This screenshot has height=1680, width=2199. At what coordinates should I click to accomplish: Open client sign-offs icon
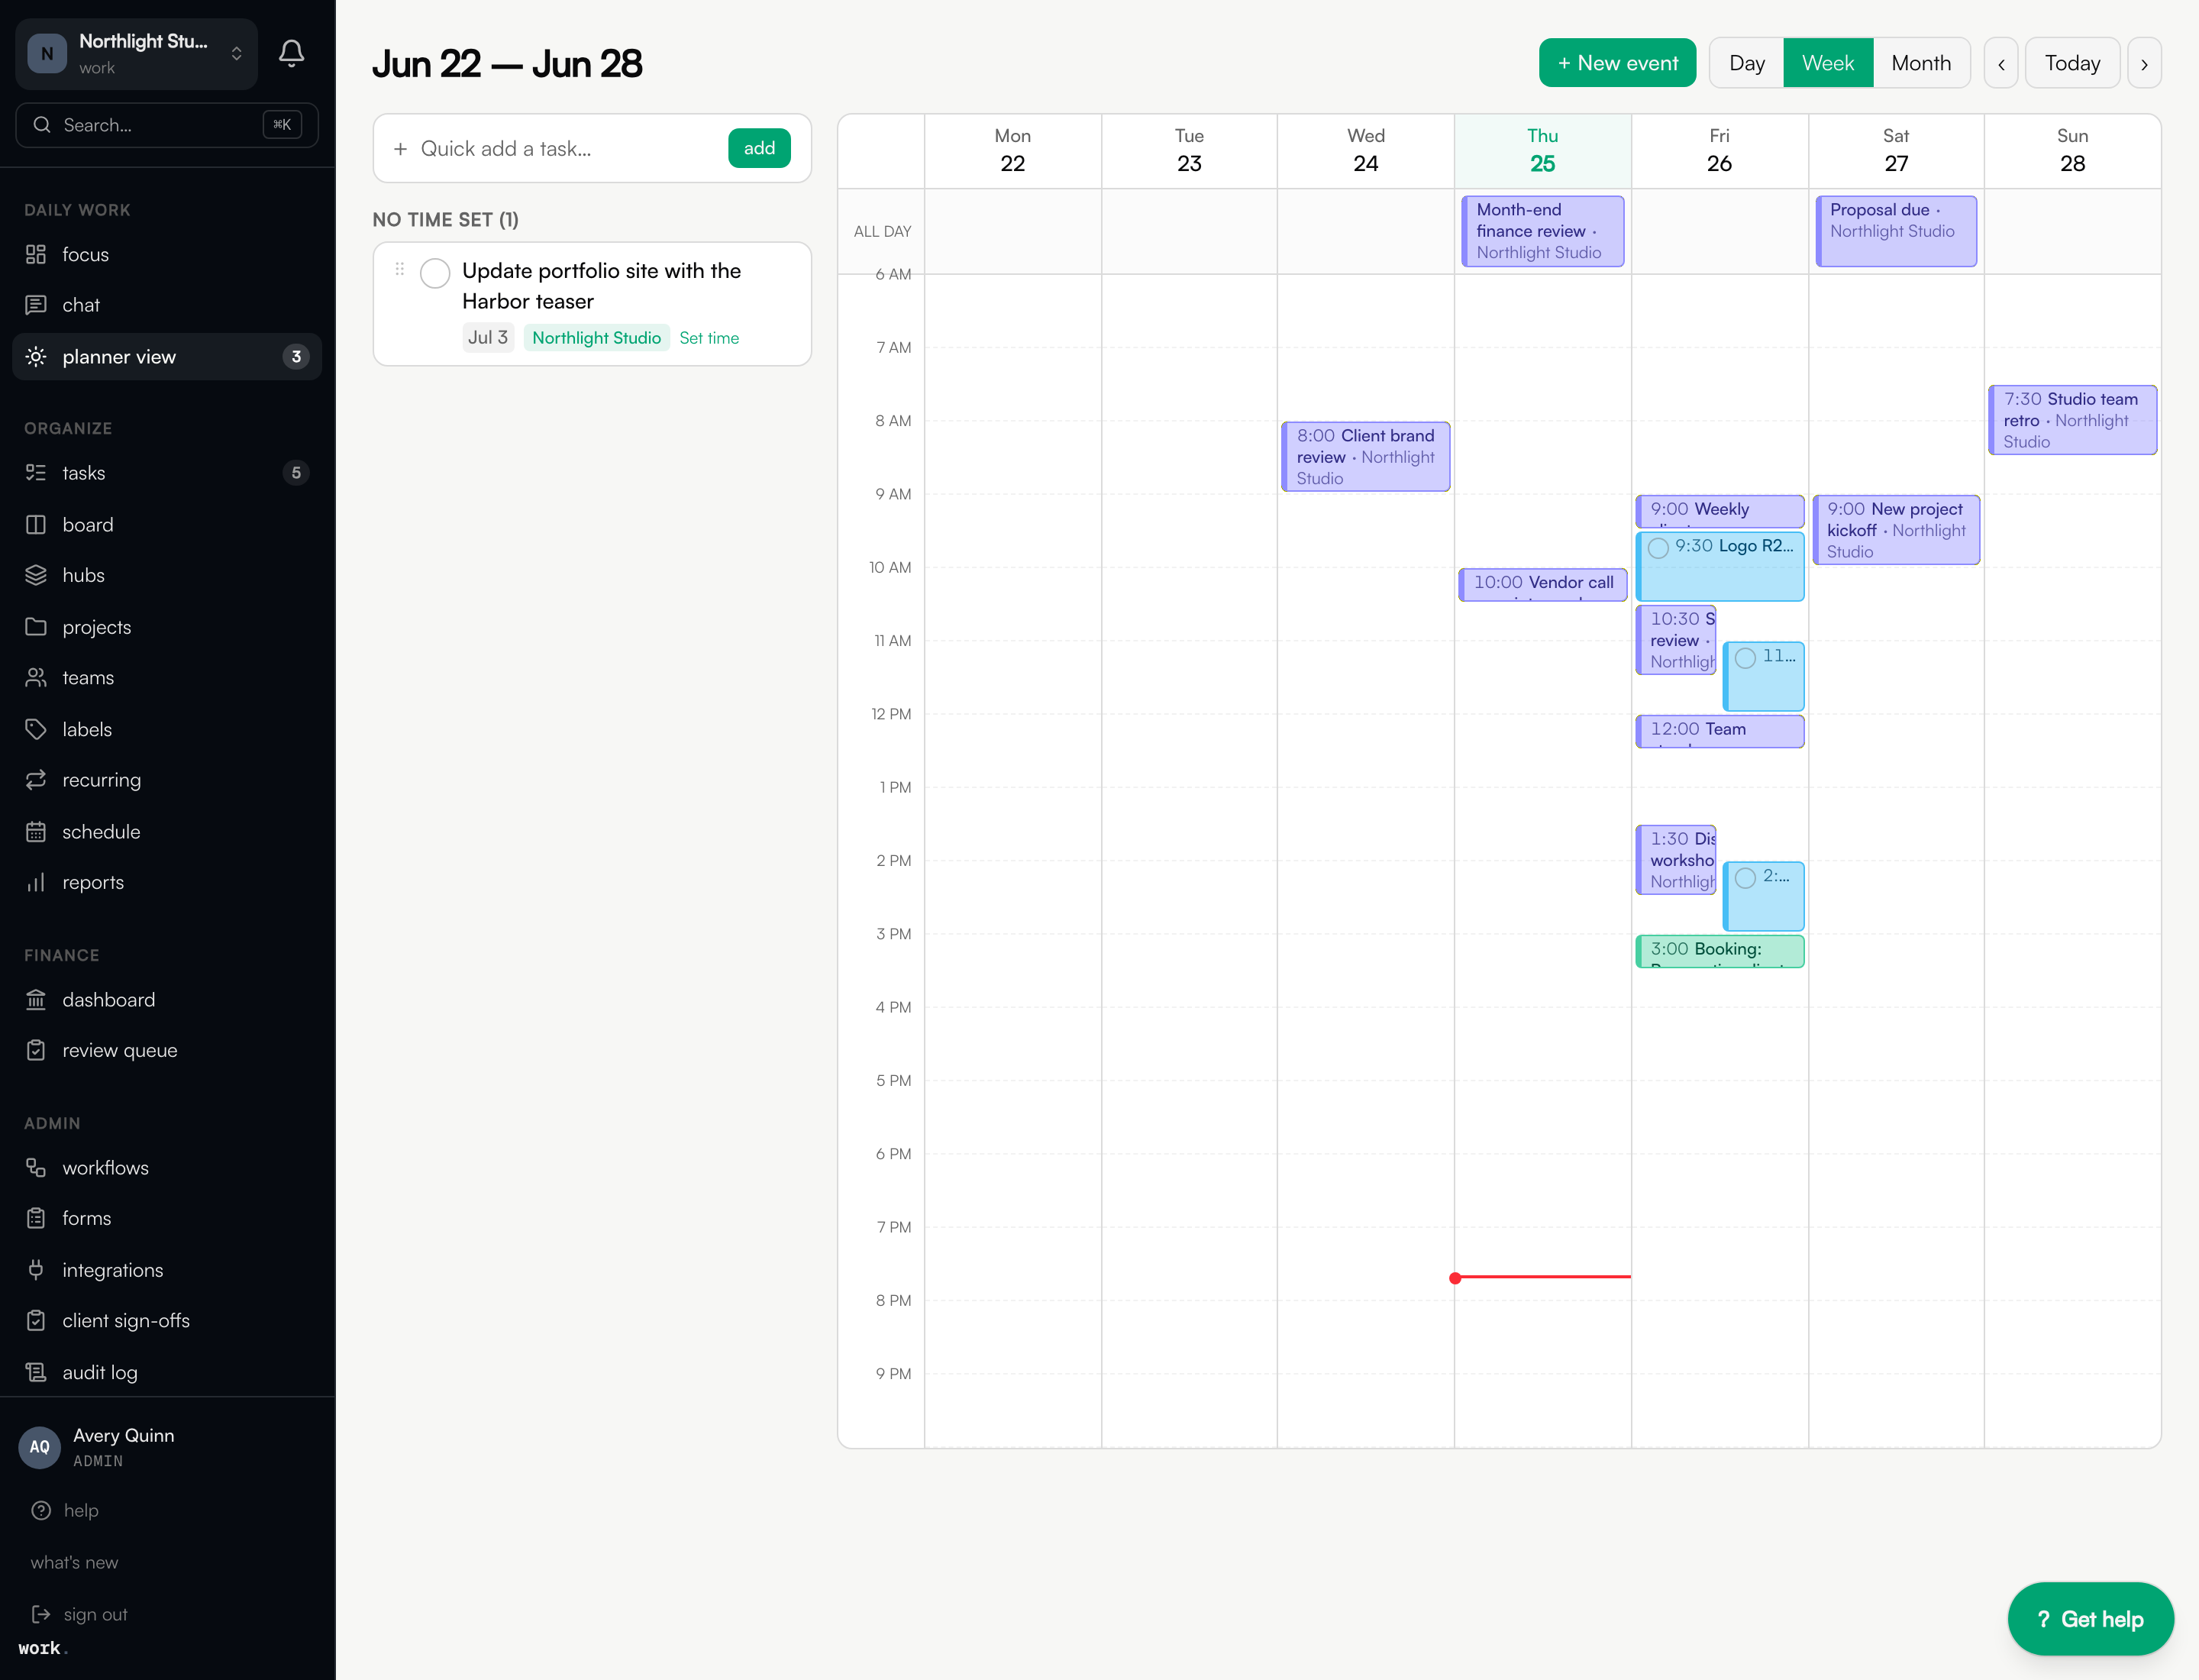pos(36,1321)
